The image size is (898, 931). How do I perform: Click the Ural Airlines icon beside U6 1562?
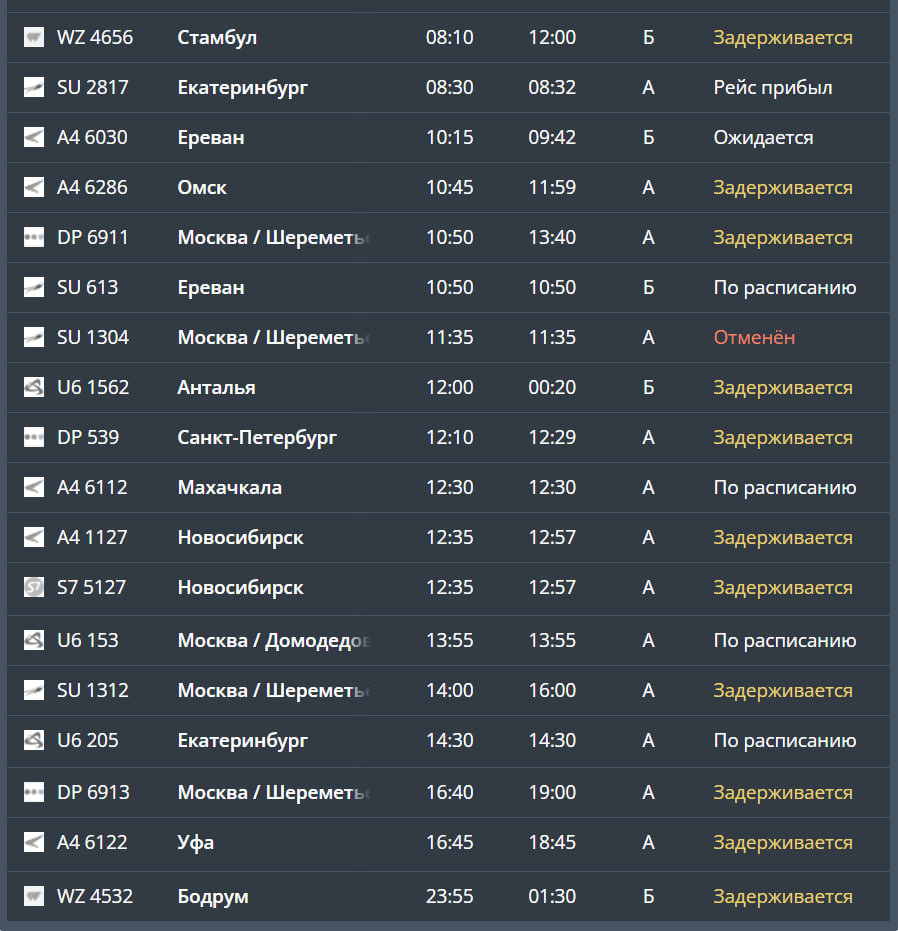pos(34,387)
